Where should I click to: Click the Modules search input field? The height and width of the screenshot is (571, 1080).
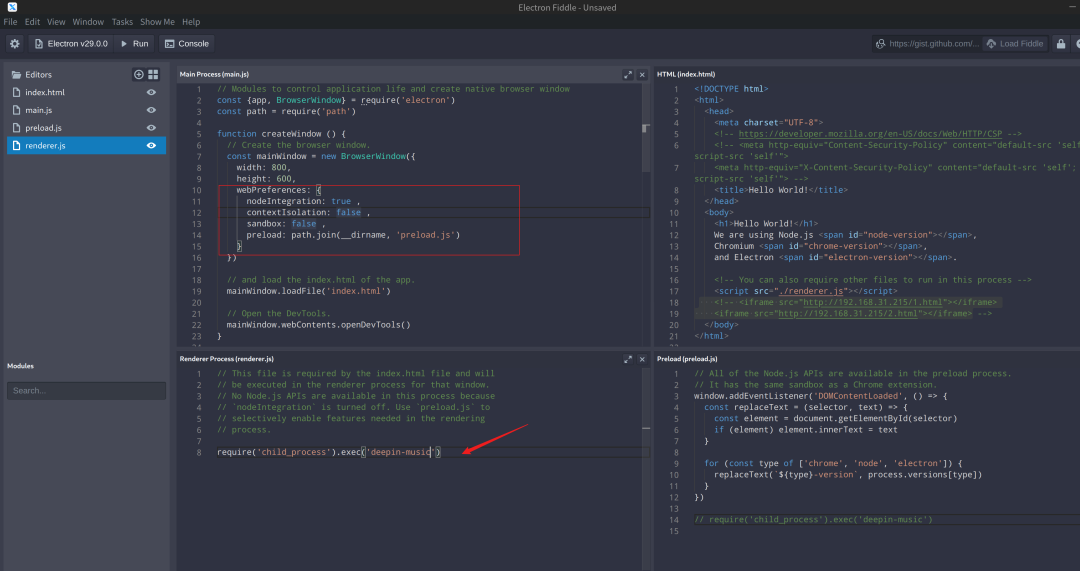click(85, 391)
